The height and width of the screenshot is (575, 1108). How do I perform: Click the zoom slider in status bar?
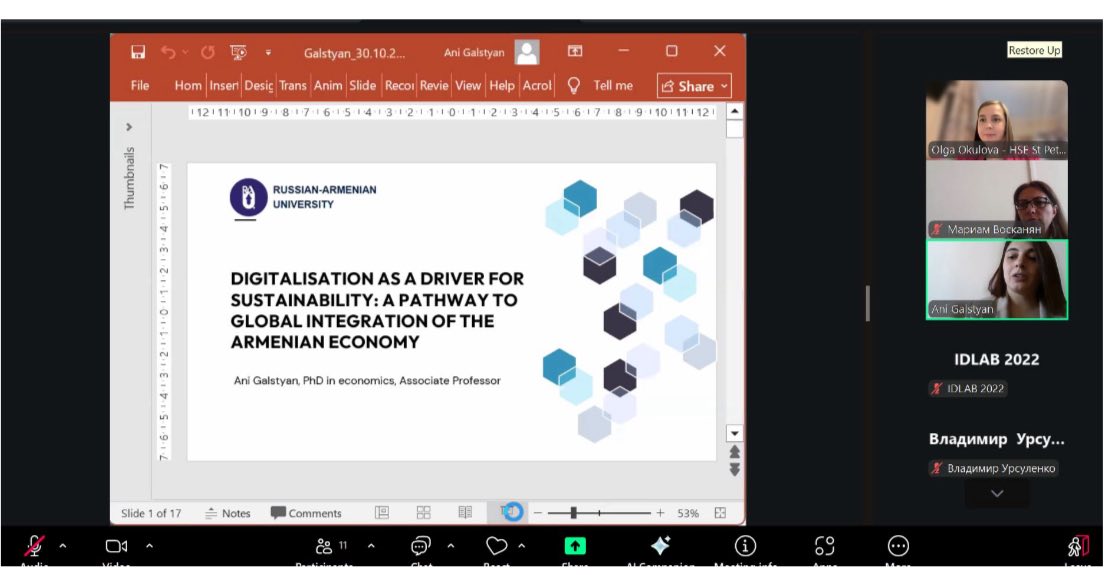[573, 513]
